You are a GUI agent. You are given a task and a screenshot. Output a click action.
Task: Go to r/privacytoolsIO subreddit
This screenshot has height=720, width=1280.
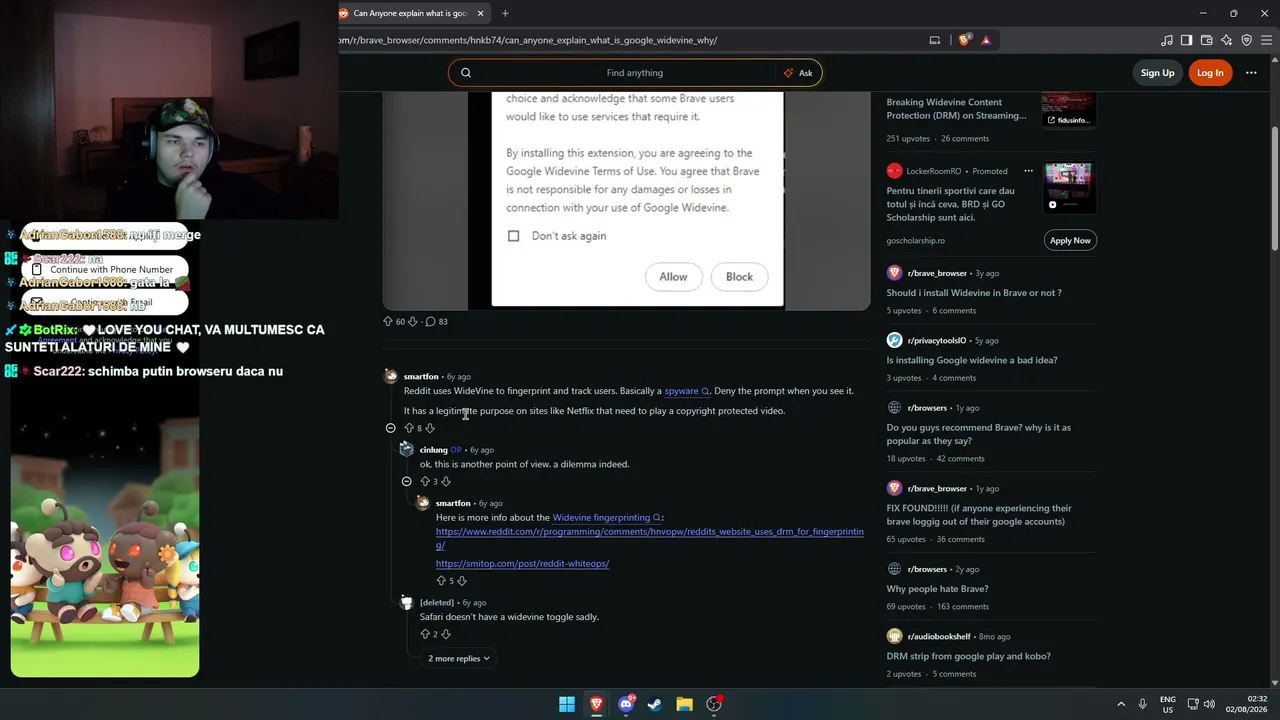(x=939, y=340)
